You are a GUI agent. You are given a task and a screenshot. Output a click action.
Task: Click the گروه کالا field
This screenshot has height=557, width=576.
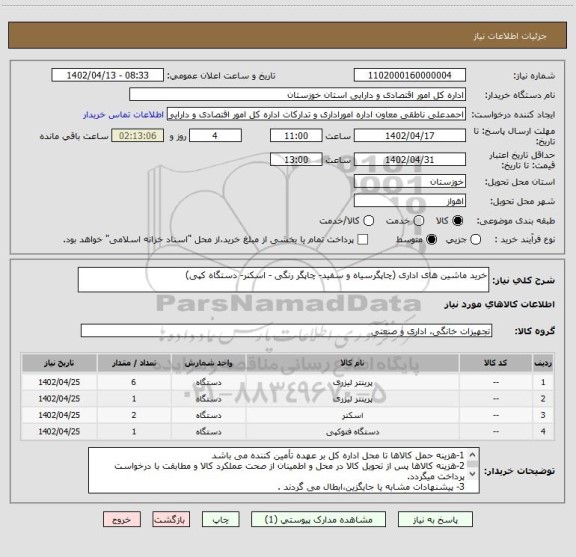click(x=286, y=331)
